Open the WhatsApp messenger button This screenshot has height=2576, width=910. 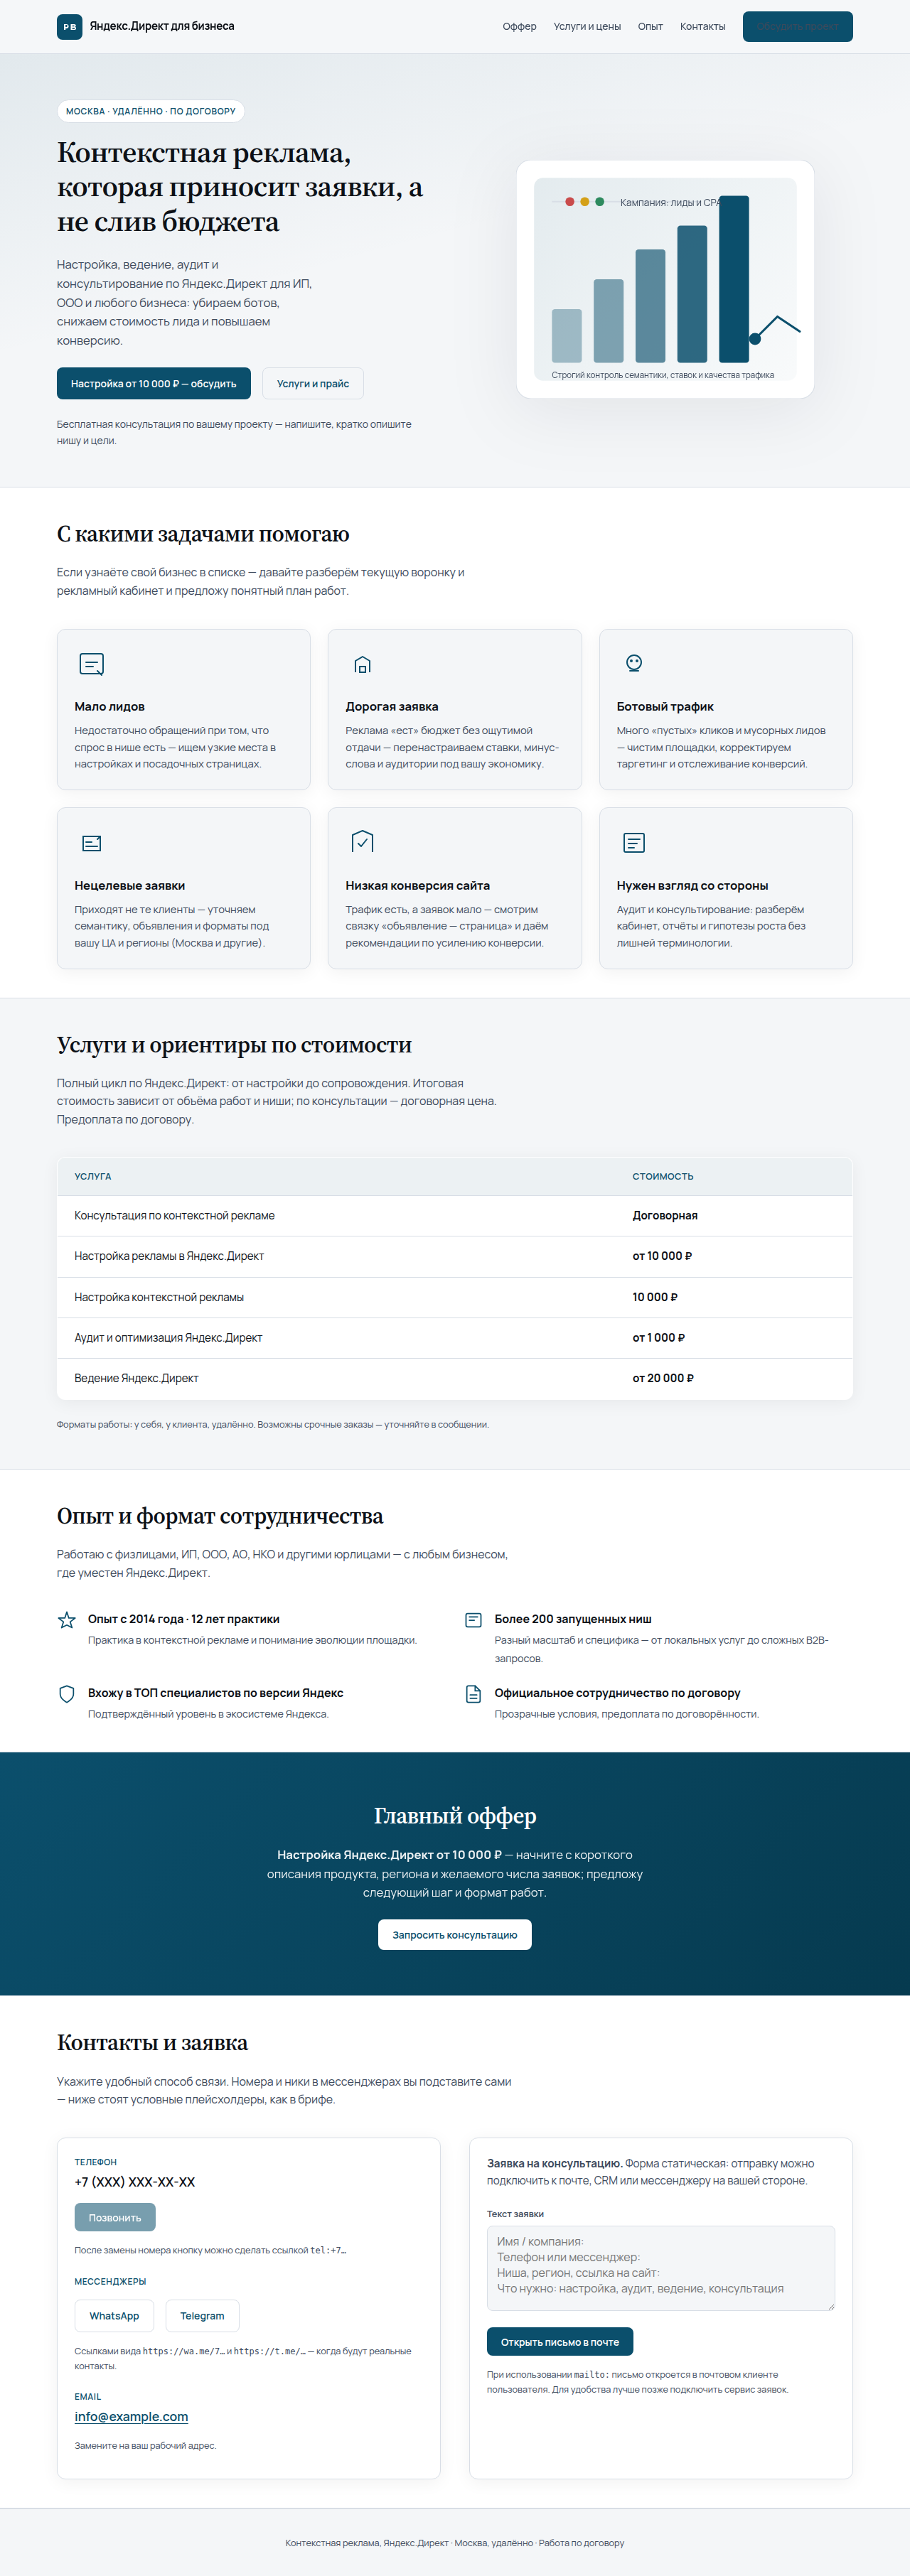pos(114,2316)
